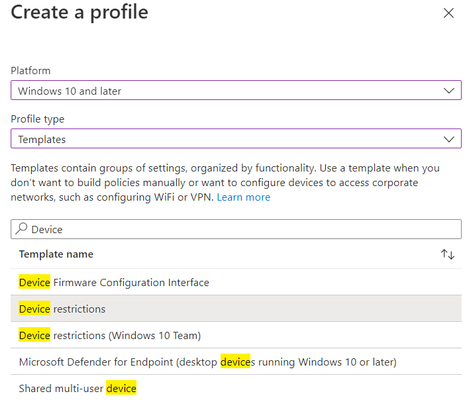Select Microsoft Defender for Endpoint template
Viewport: 469px width, 400px height.
(236, 362)
